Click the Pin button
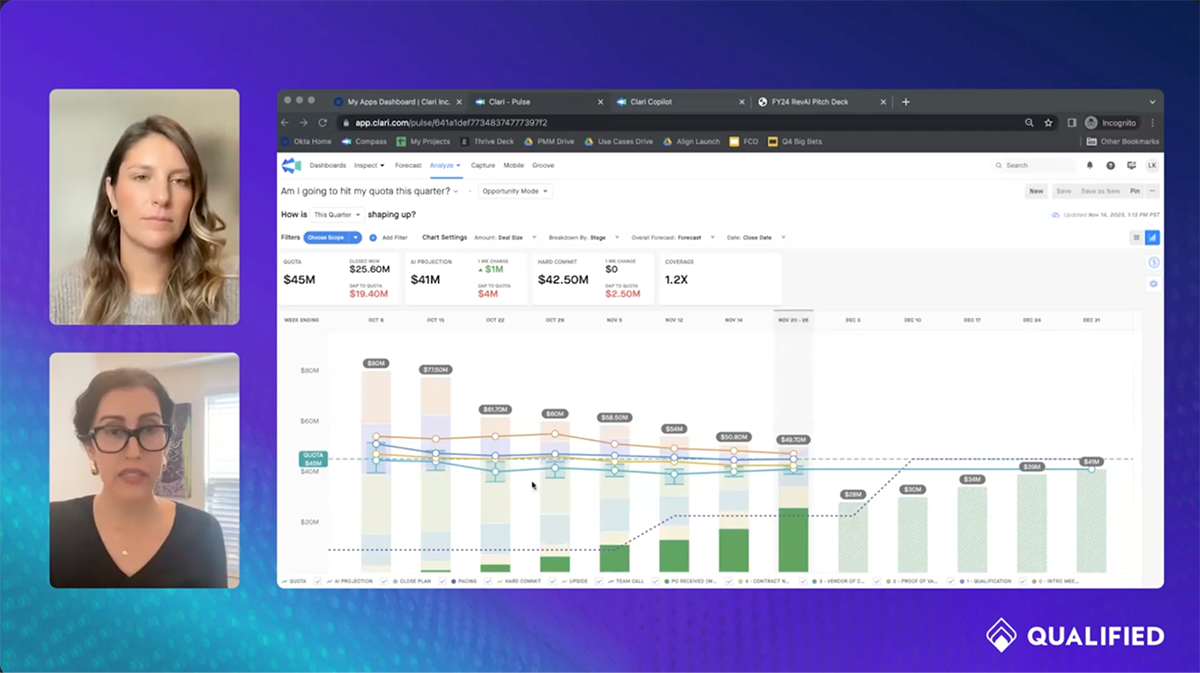1200x673 pixels. 1134,190
